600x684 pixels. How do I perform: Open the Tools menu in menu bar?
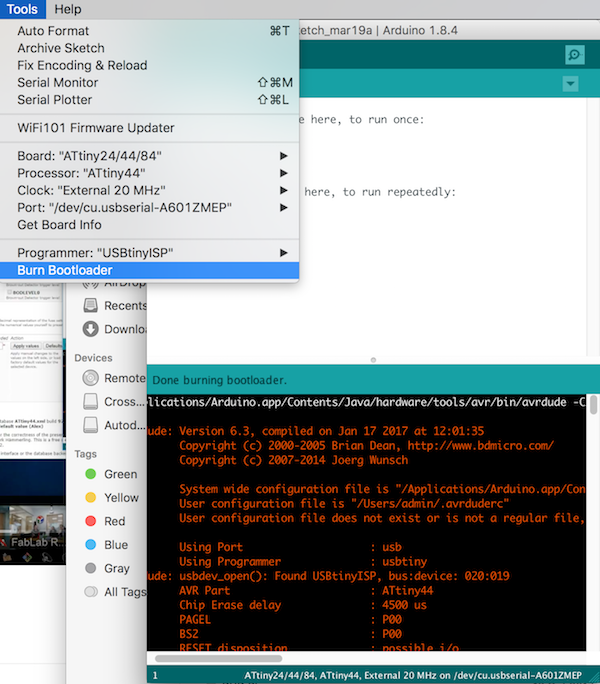click(x=22, y=9)
